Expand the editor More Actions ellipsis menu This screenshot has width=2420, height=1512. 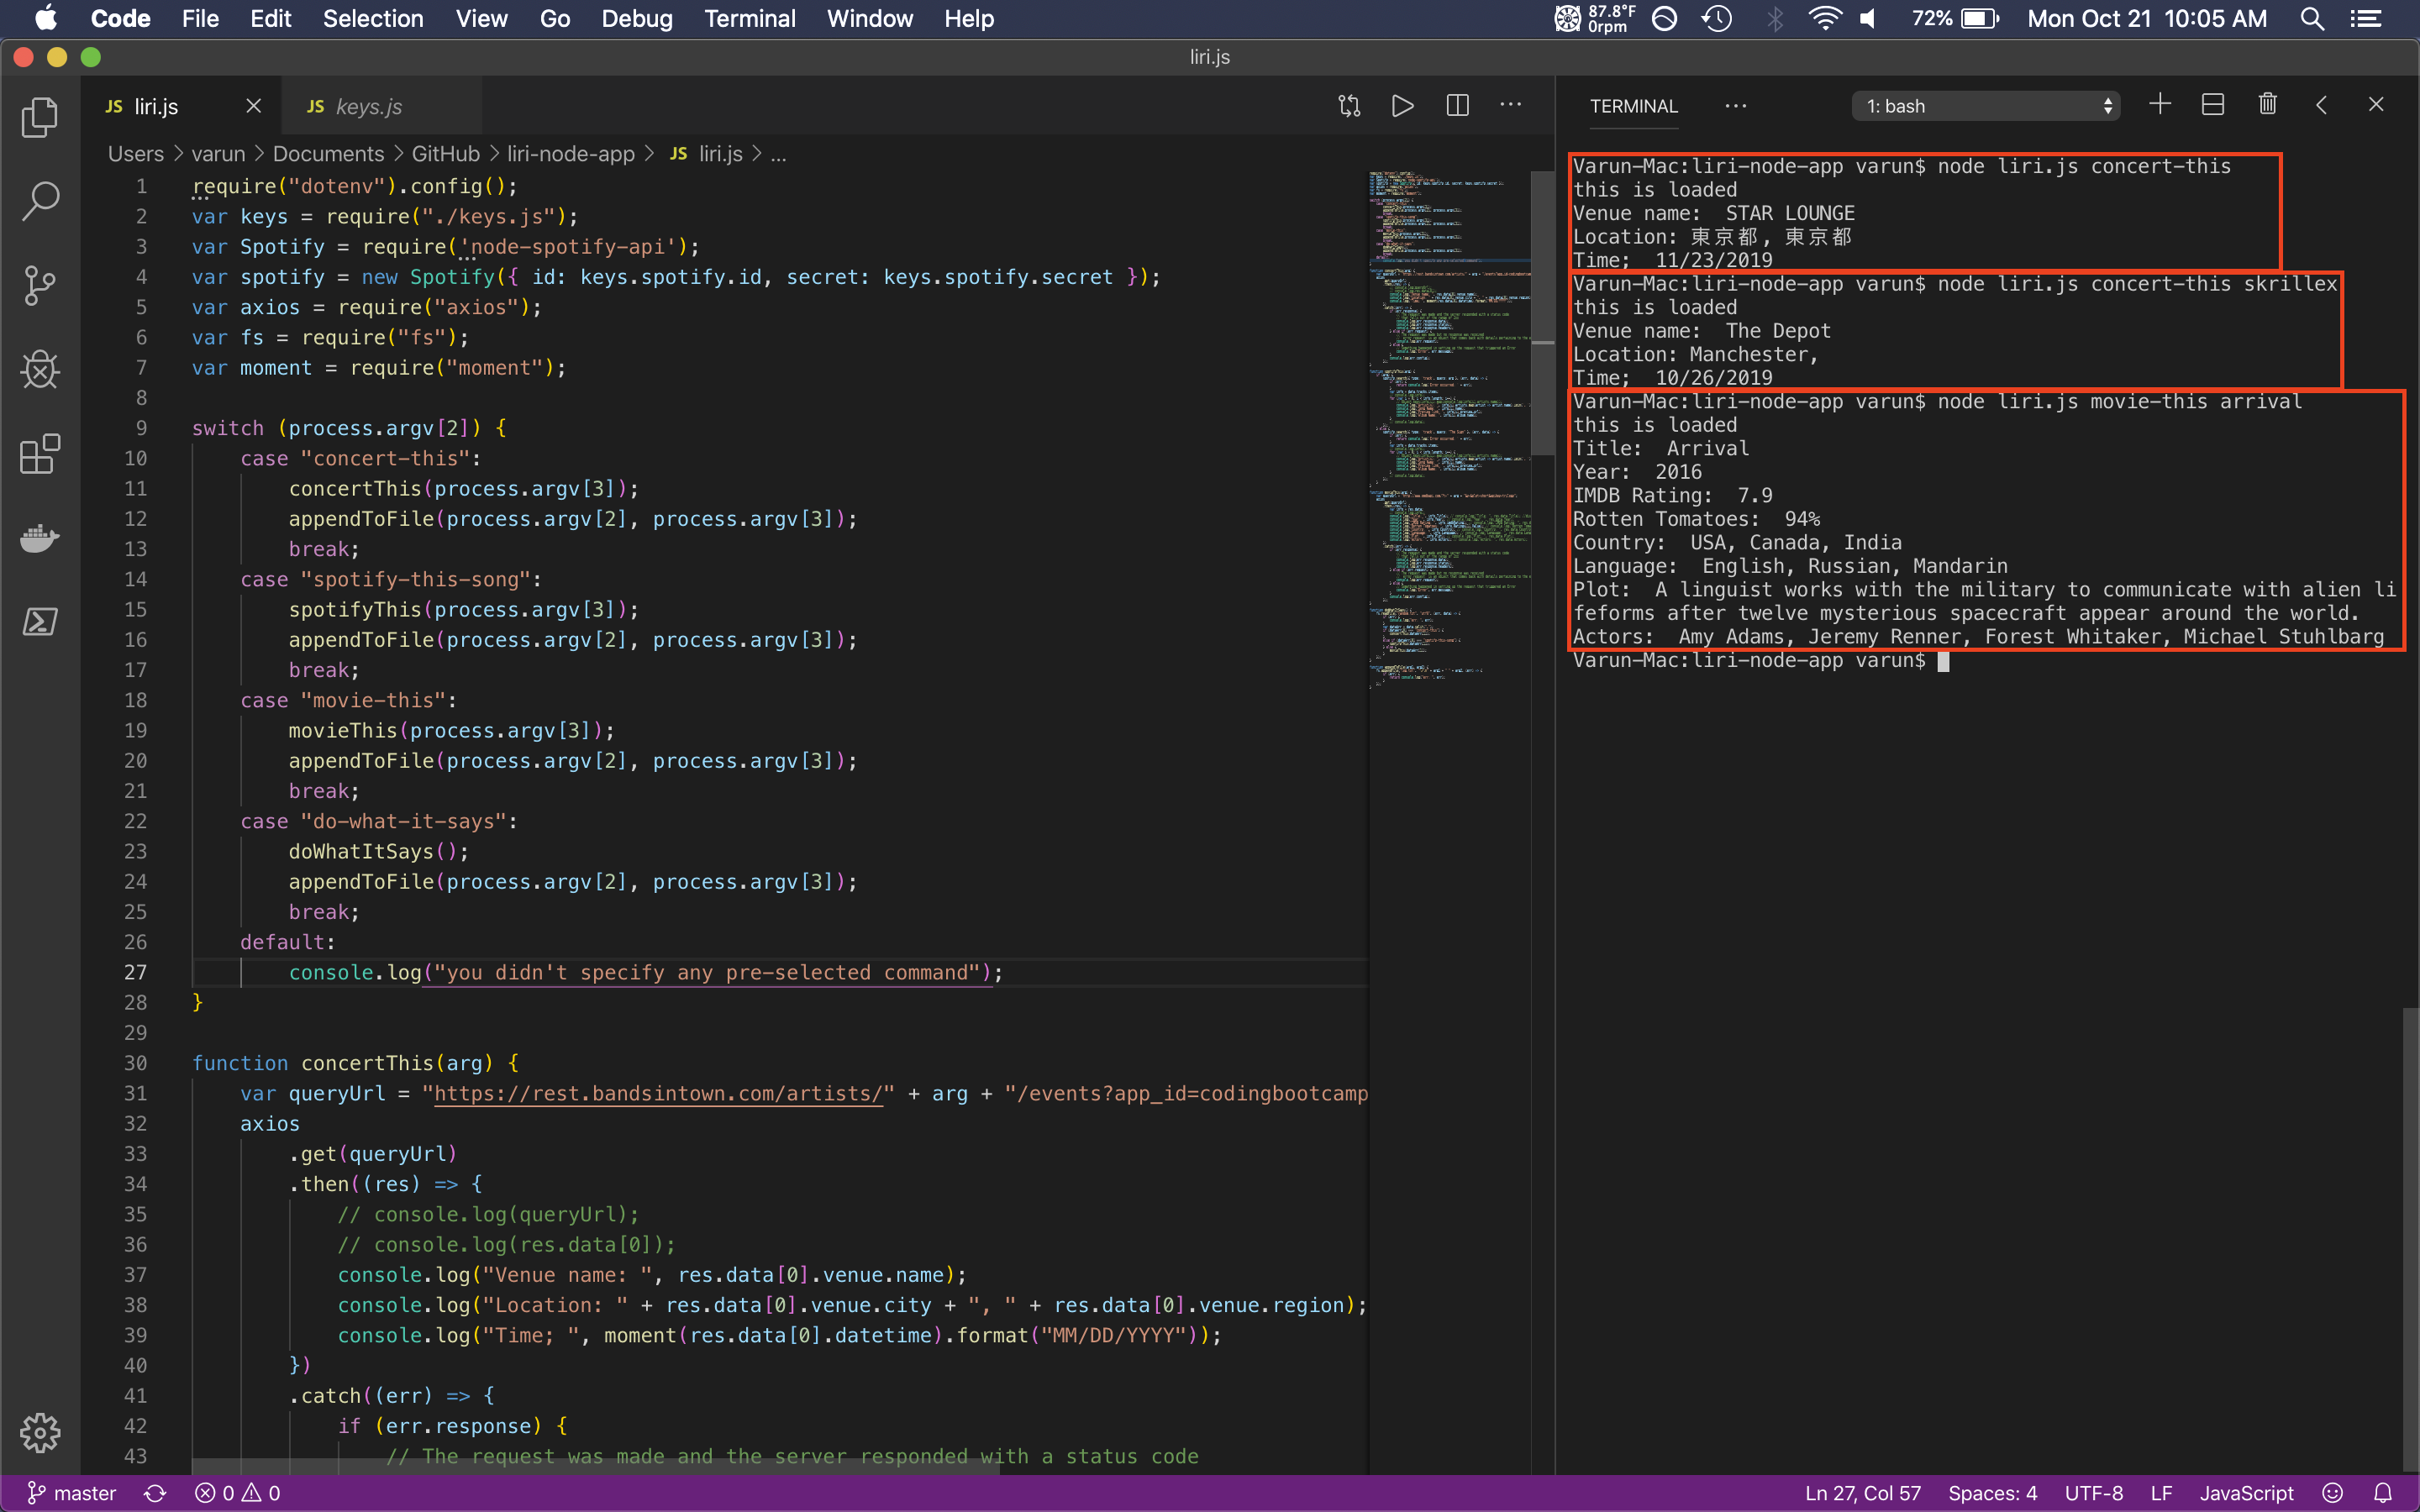coord(1510,105)
